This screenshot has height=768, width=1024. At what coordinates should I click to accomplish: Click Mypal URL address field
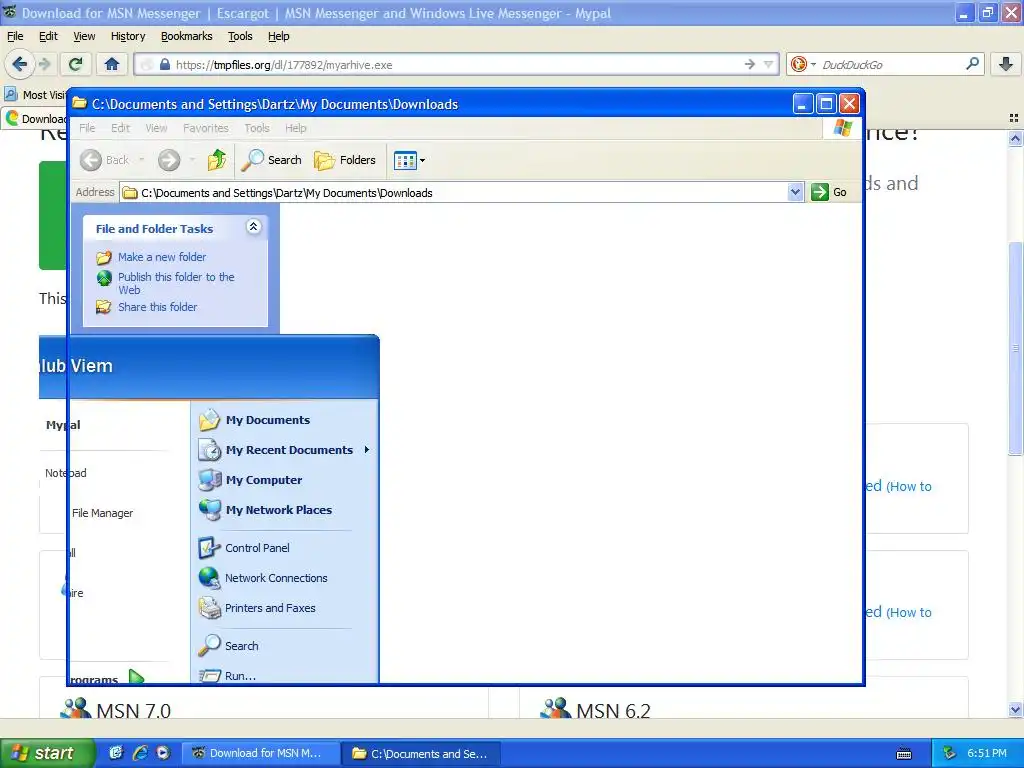tap(457, 65)
